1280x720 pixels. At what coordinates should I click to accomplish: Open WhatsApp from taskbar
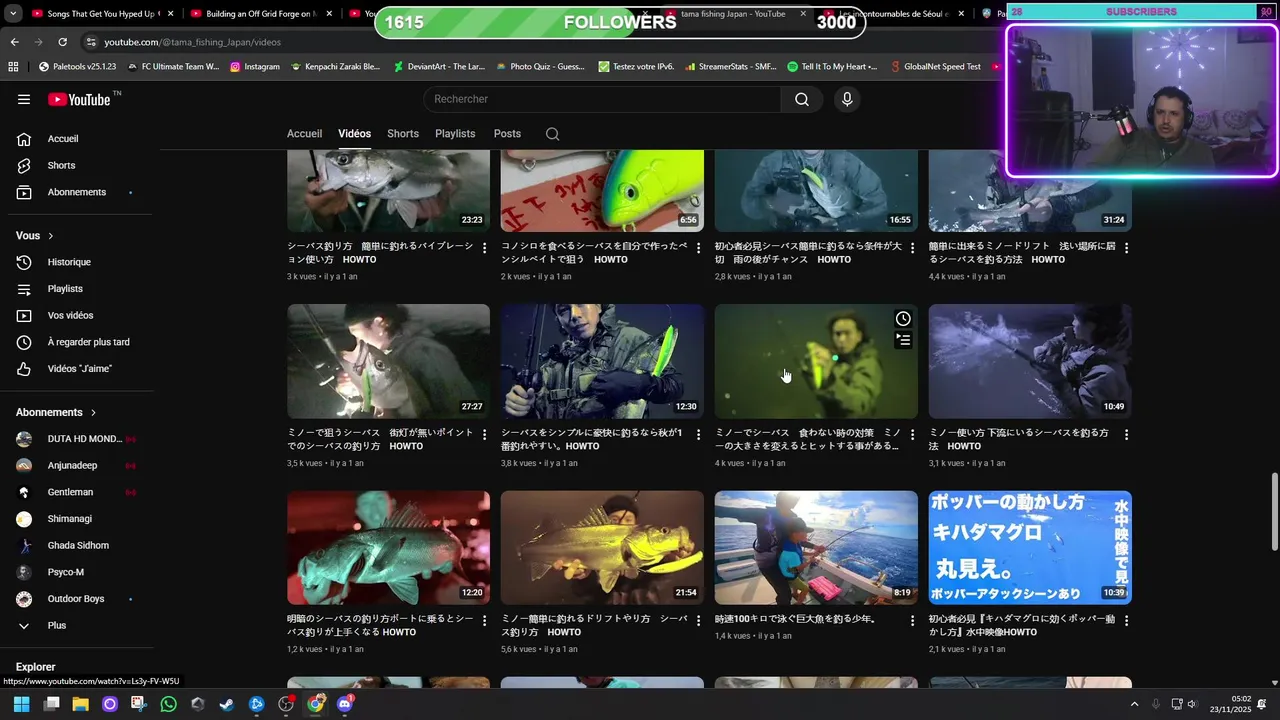point(168,704)
